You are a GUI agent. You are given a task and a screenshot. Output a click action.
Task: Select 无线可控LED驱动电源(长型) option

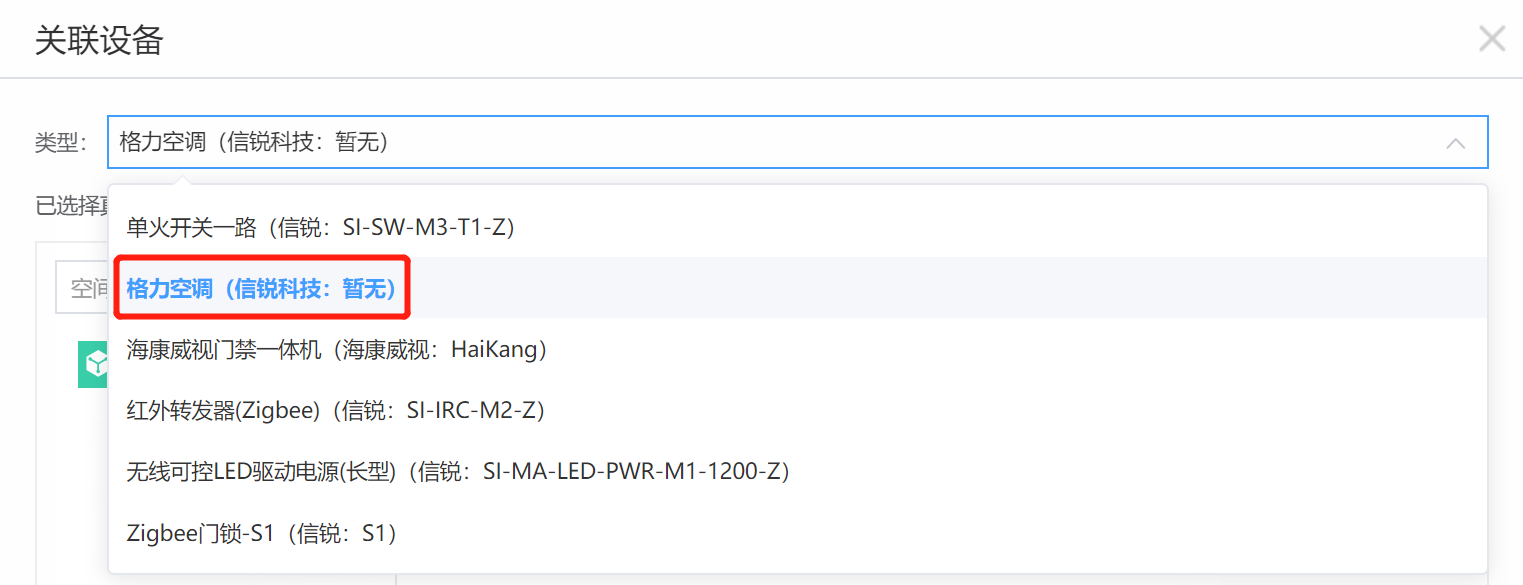tap(798, 471)
